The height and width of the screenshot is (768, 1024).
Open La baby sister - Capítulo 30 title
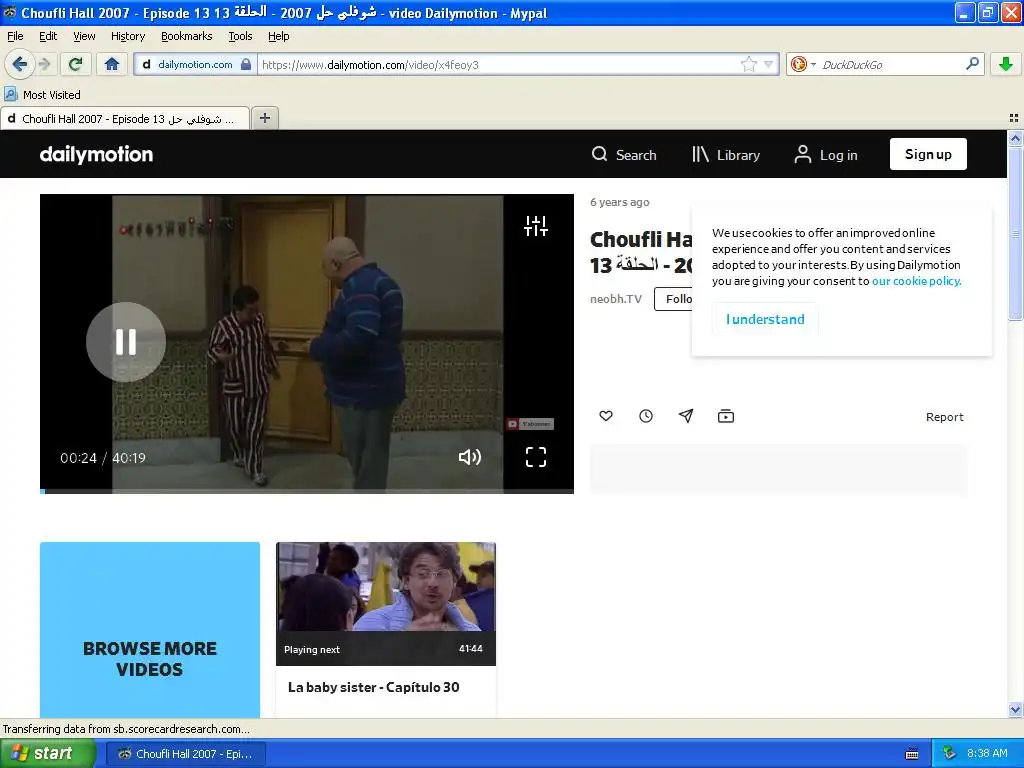[374, 687]
